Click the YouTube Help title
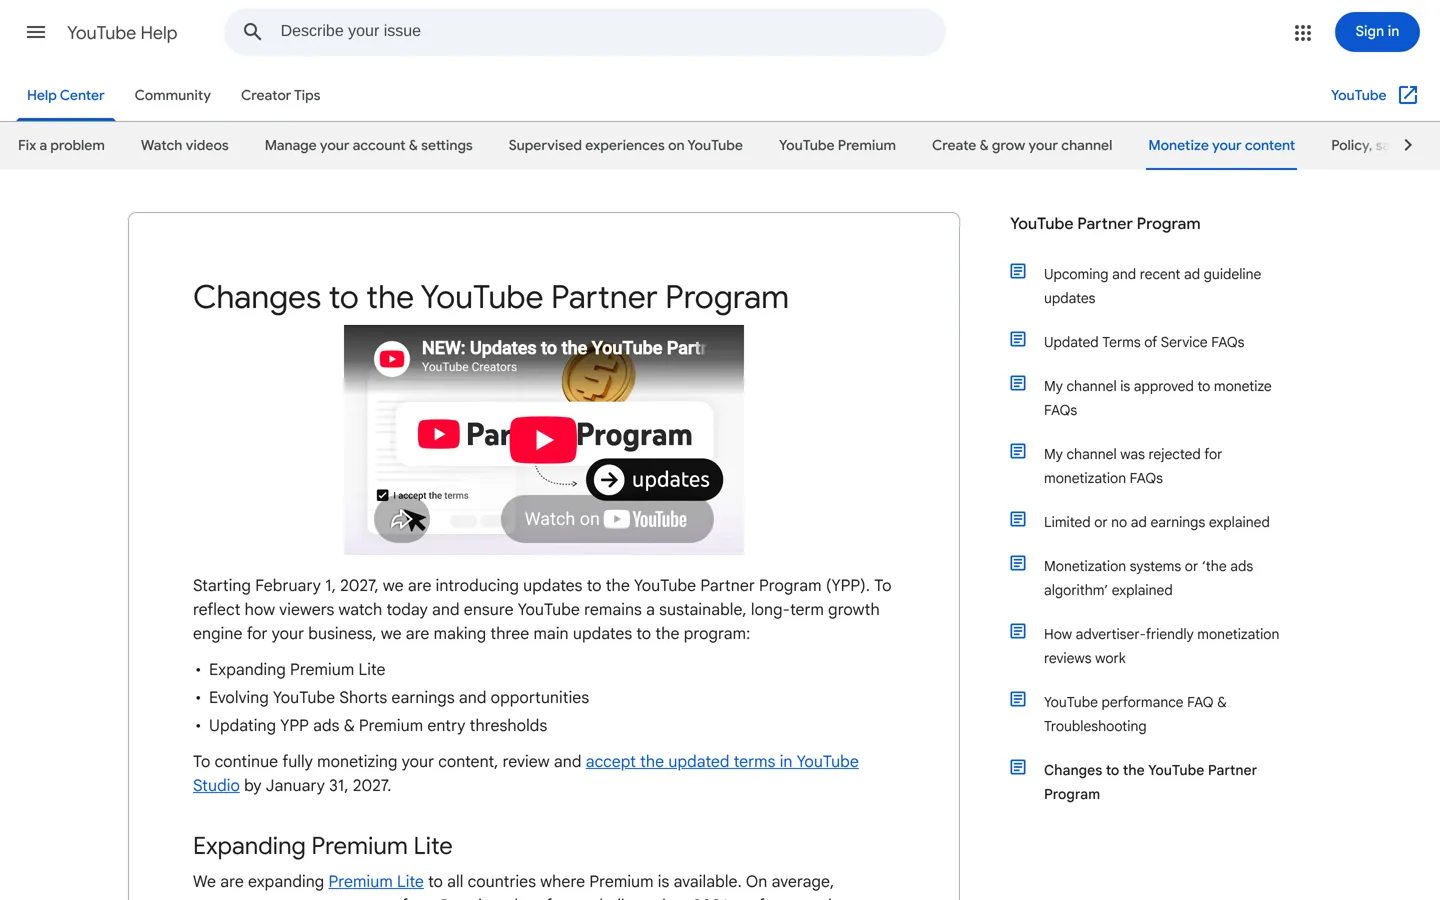The height and width of the screenshot is (900, 1440). click(x=122, y=33)
